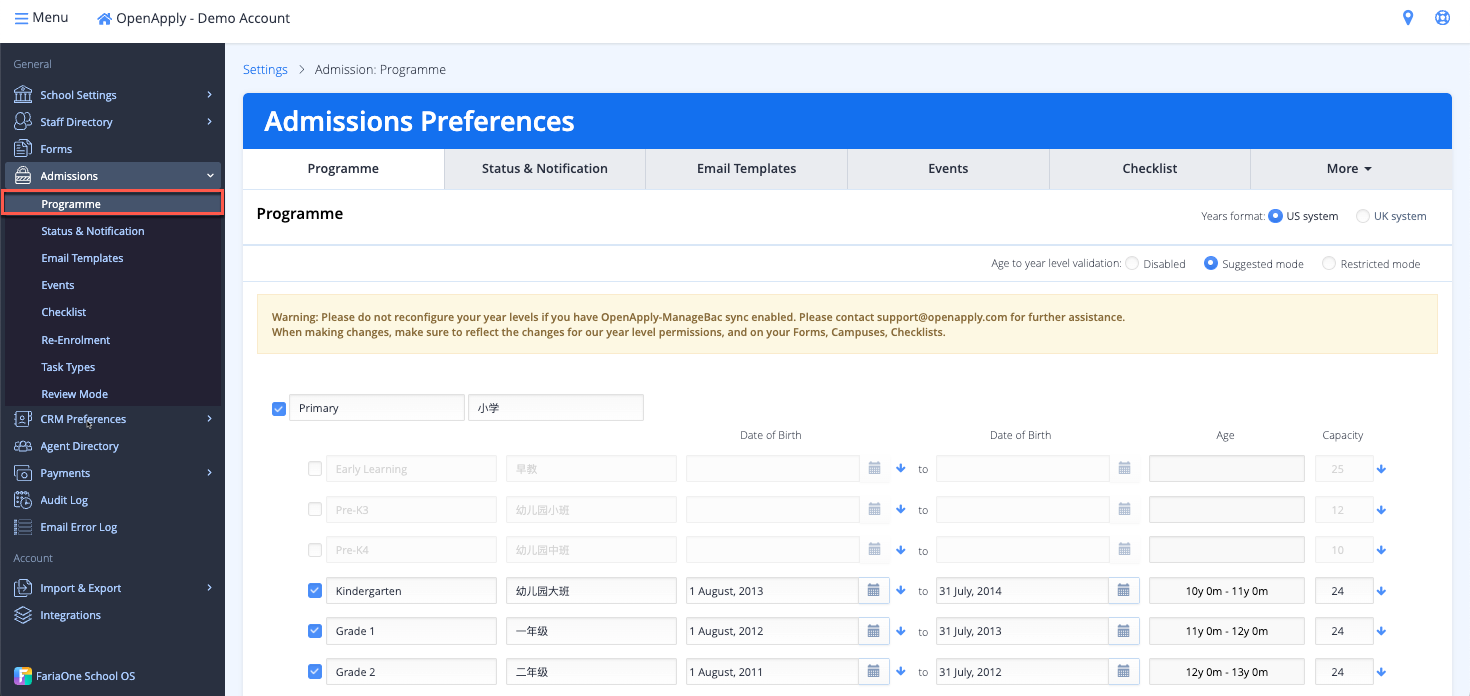Open calendar for Kindergarten end date

1123,591
